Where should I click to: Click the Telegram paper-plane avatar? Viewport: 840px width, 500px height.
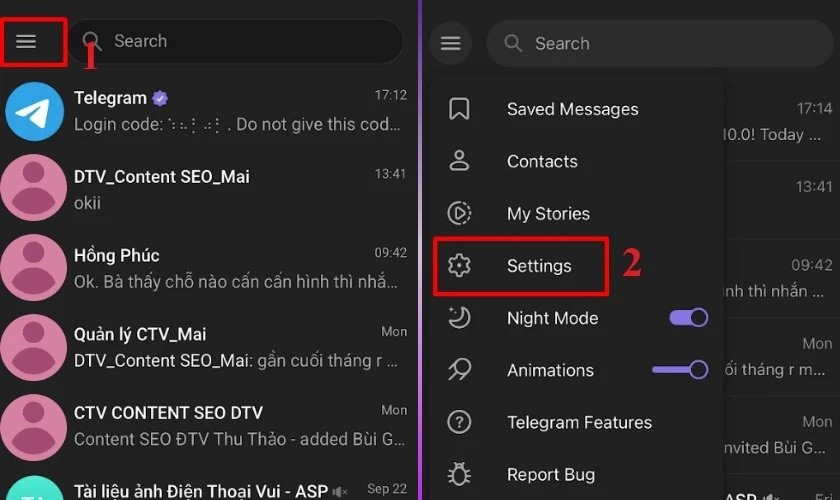pos(34,111)
